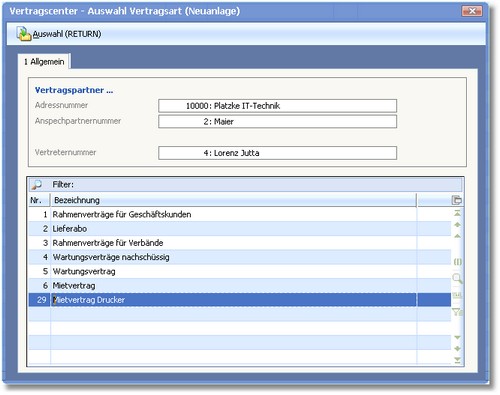Jump to first record with top arrow icon
Image resolution: width=500 pixels, height=395 pixels.
pyautogui.click(x=457, y=213)
